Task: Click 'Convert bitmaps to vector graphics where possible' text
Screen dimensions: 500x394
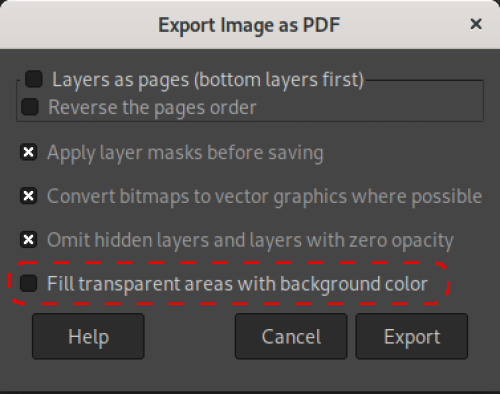Action: [265, 197]
